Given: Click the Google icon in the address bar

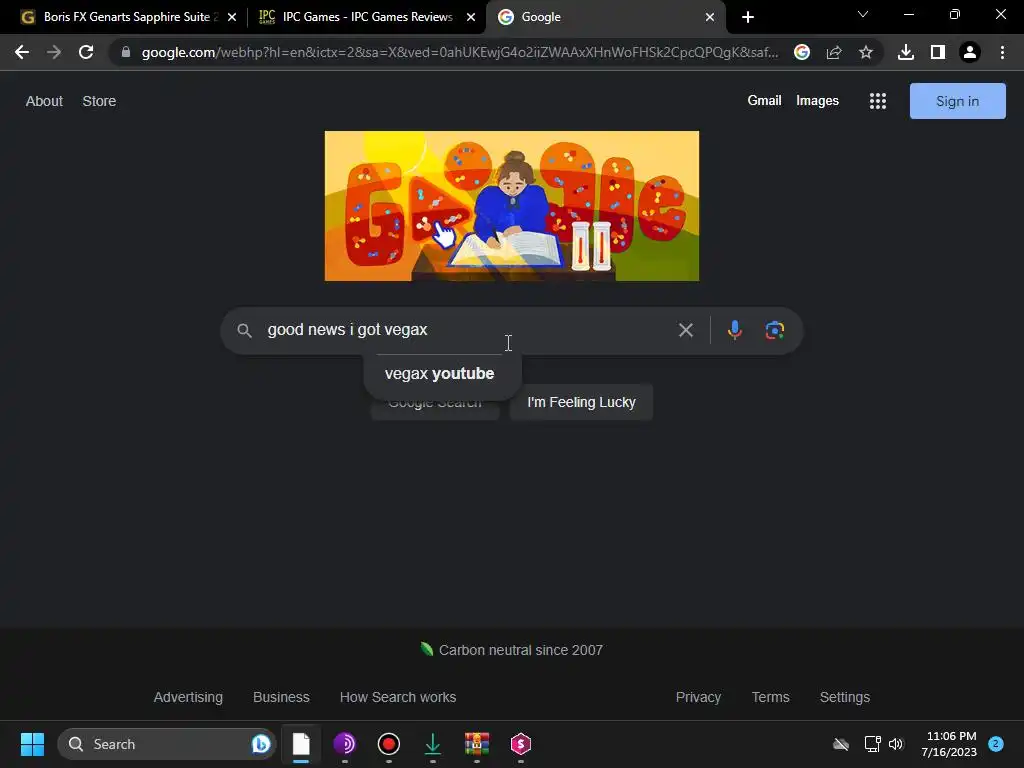Looking at the screenshot, I should point(802,52).
